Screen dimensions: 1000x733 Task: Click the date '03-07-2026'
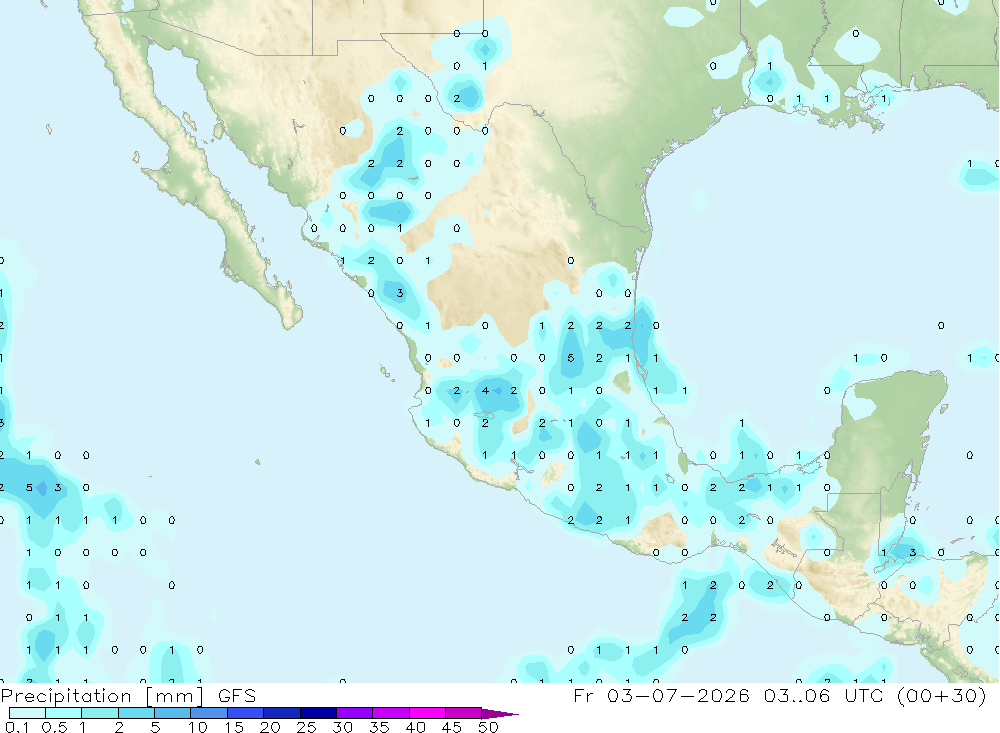(678, 695)
